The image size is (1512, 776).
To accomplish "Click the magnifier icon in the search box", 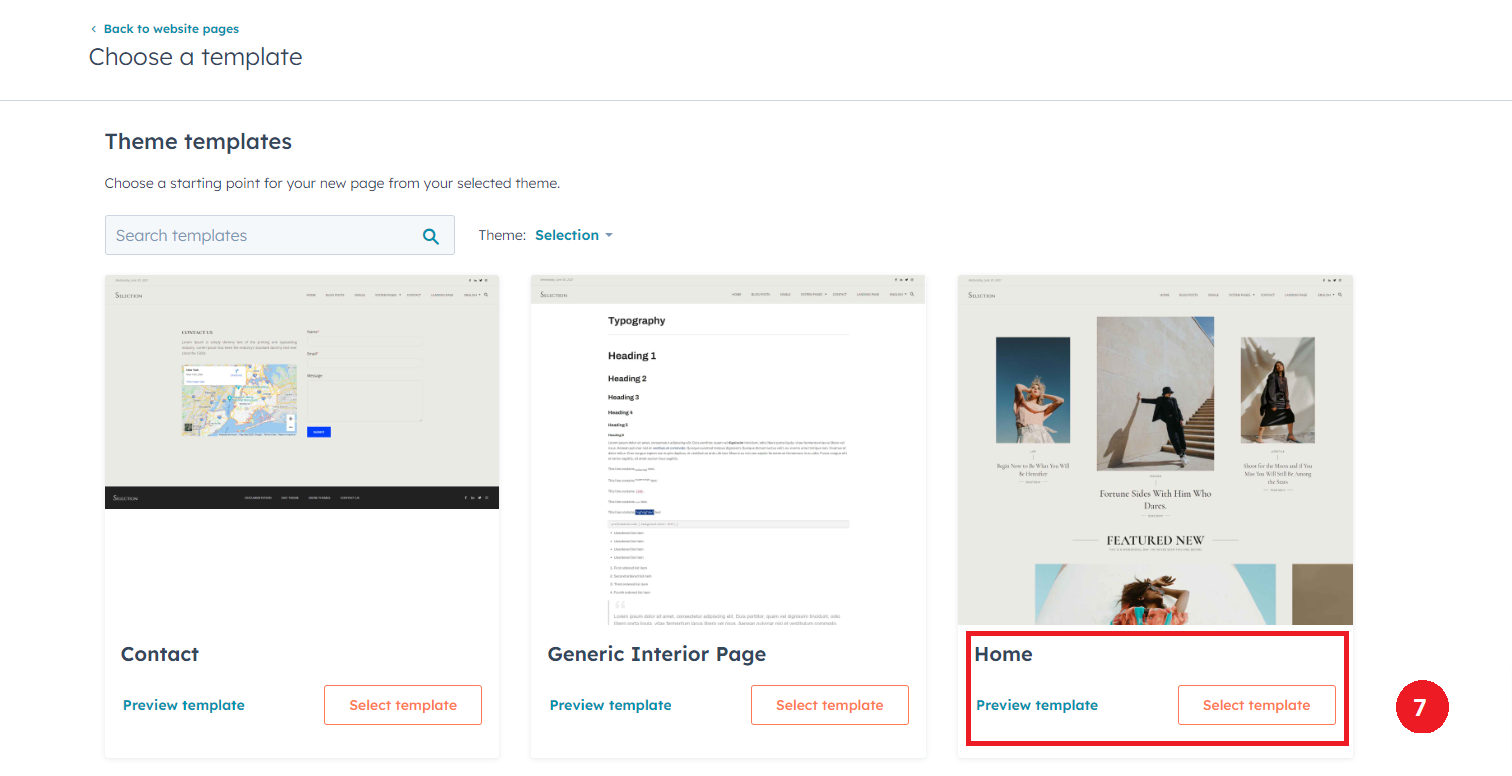I will 430,236.
